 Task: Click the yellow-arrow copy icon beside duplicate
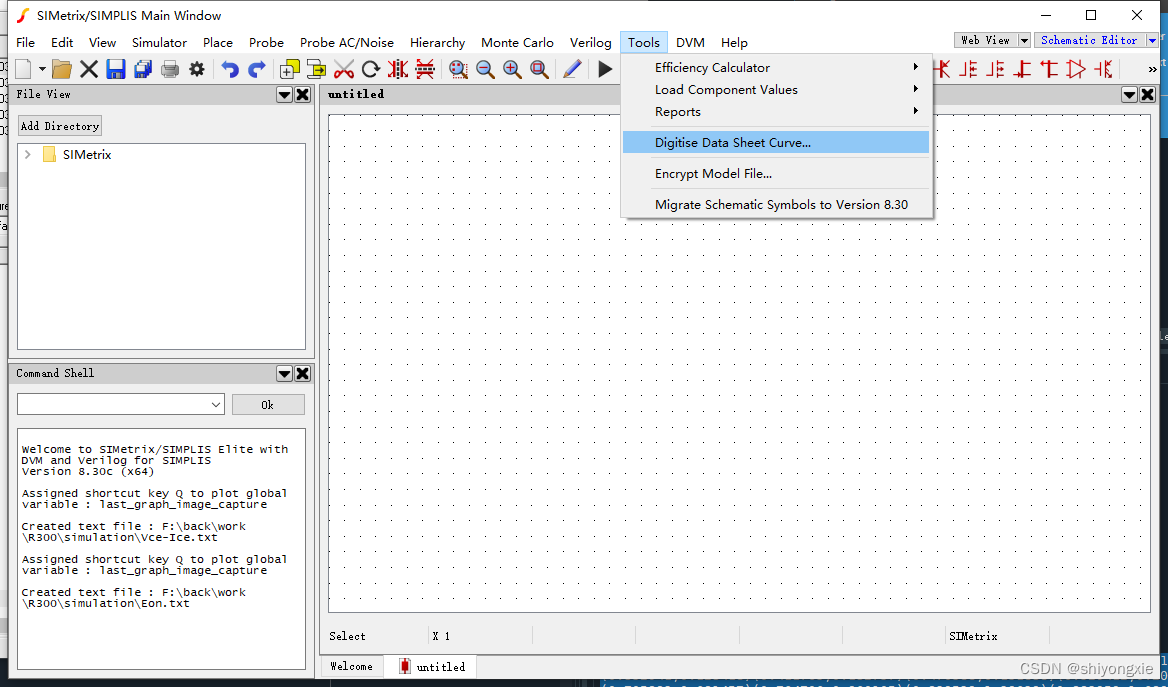[x=317, y=69]
